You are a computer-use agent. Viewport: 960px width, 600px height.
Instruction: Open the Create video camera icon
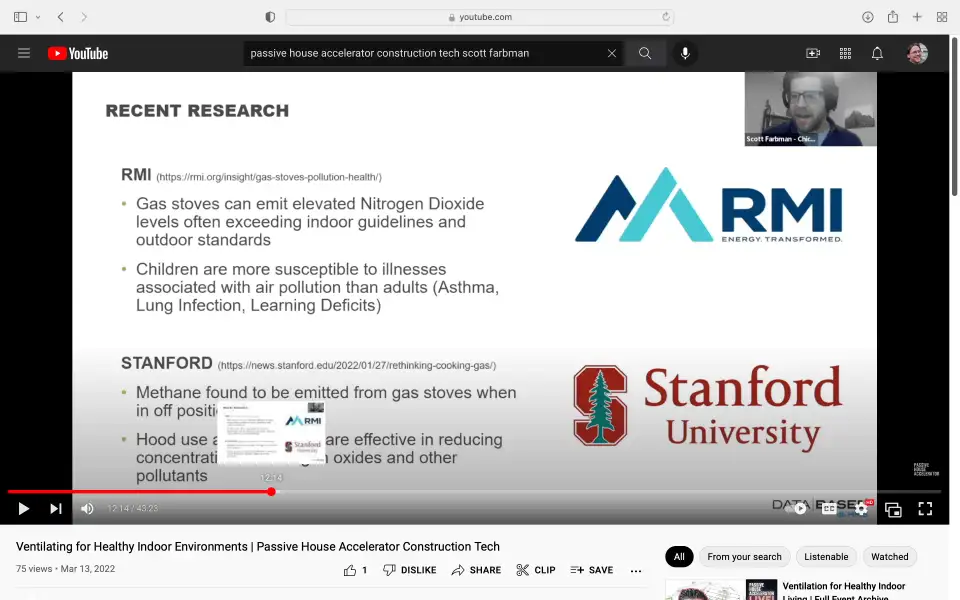pos(813,53)
